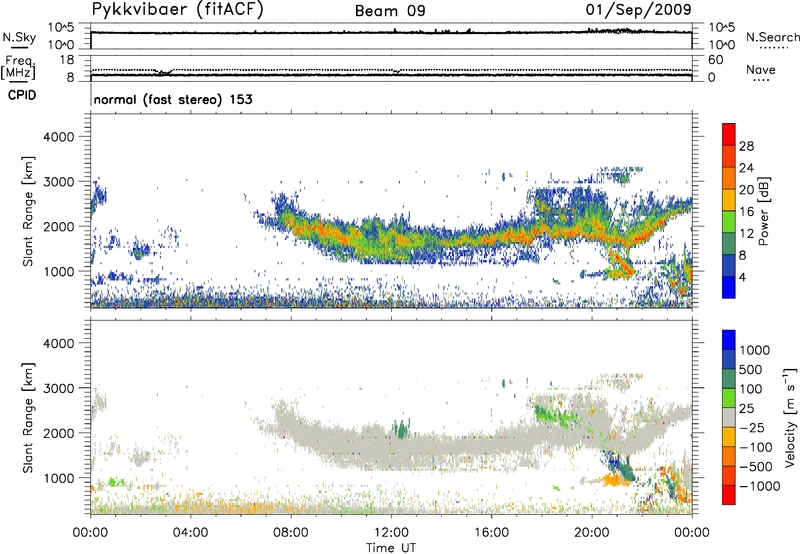Select the 1000 tick of the Velocity panel
The image size is (800, 554).
pos(59,478)
